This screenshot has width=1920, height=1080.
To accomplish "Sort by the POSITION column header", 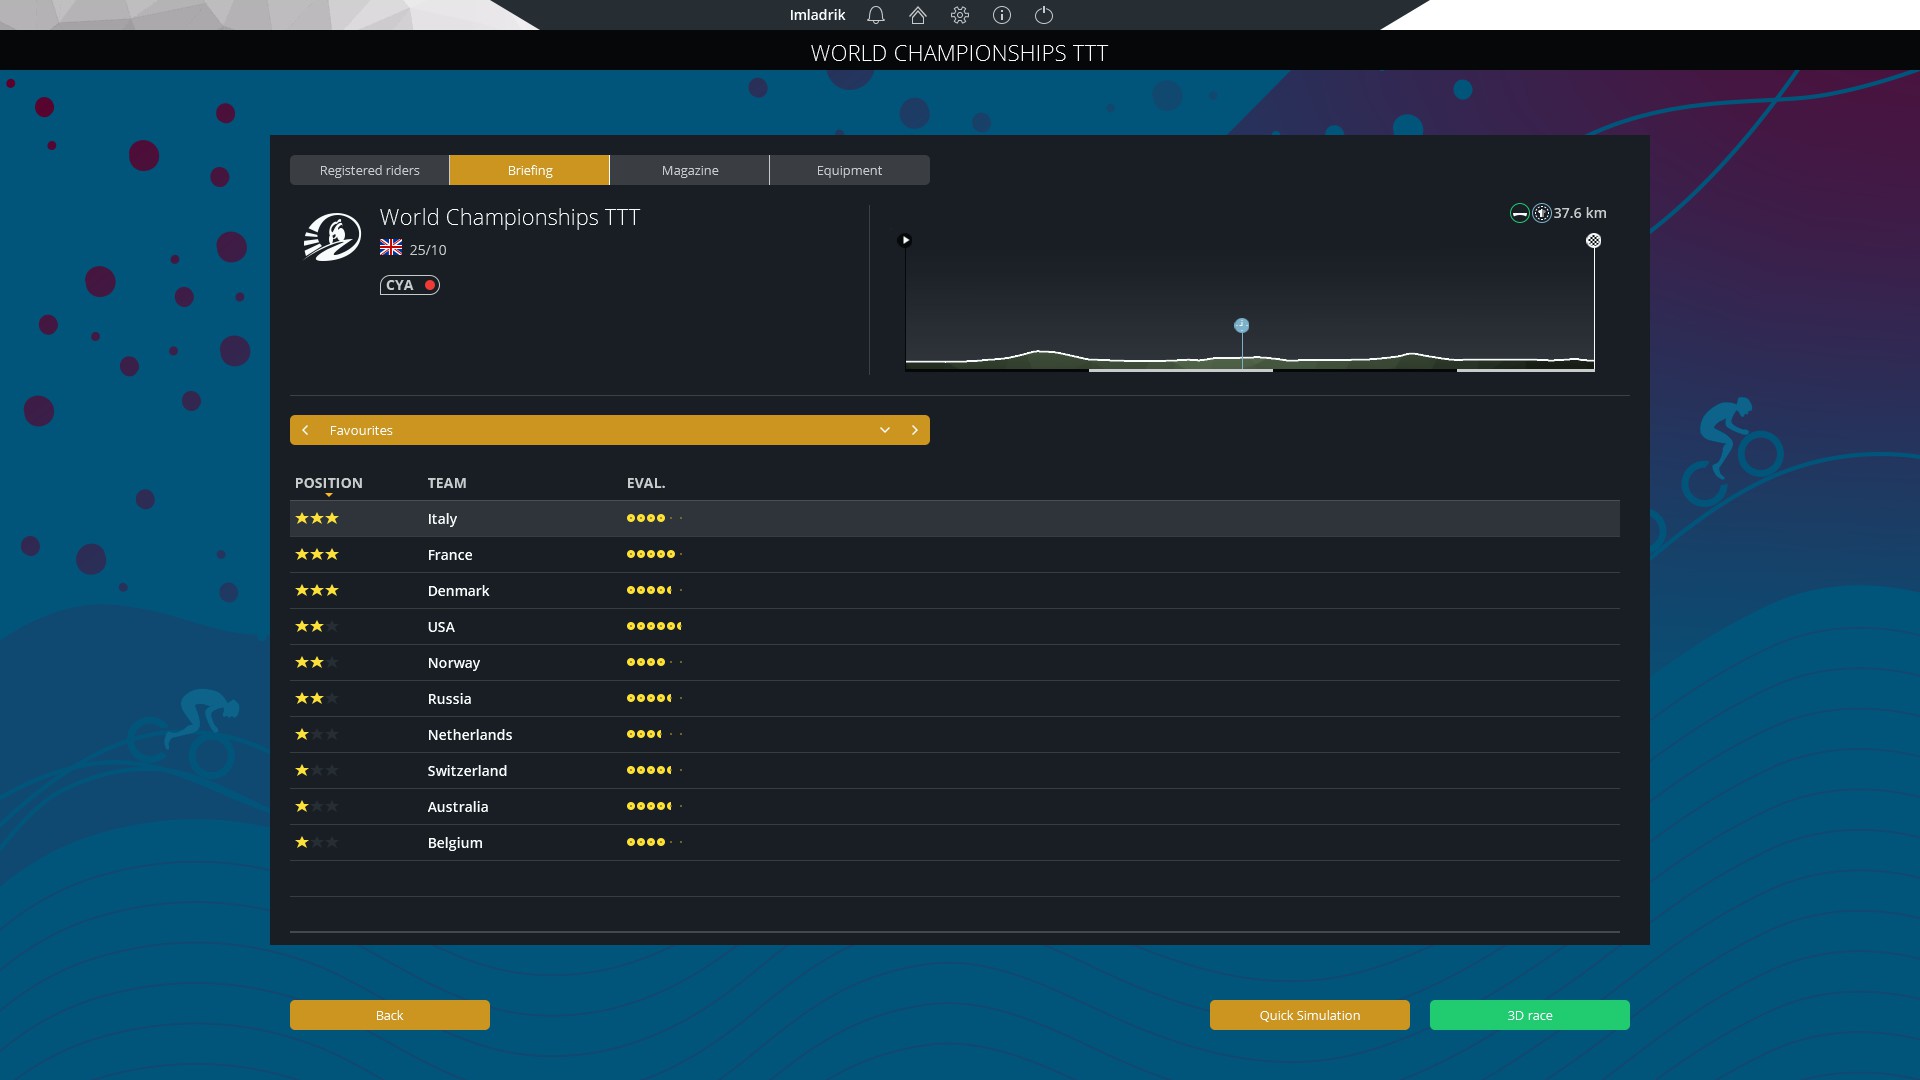I will pyautogui.click(x=328, y=483).
